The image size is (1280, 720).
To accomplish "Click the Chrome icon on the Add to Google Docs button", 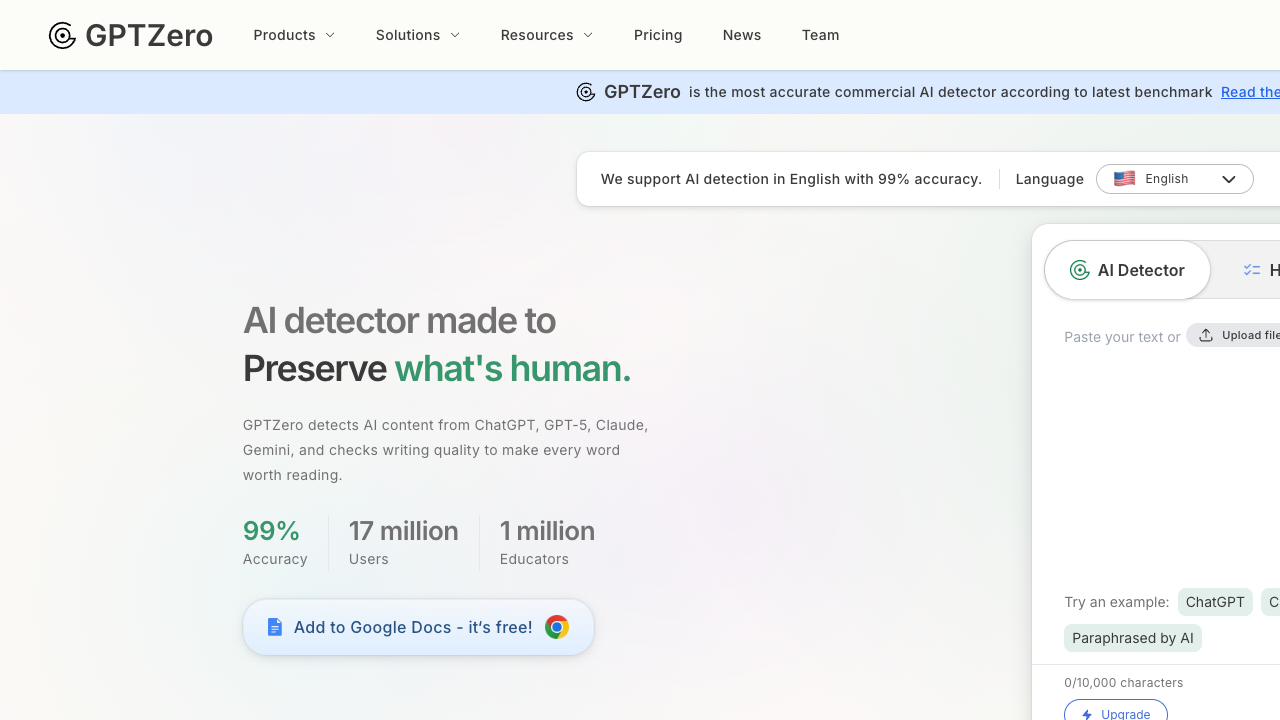I will pos(557,627).
